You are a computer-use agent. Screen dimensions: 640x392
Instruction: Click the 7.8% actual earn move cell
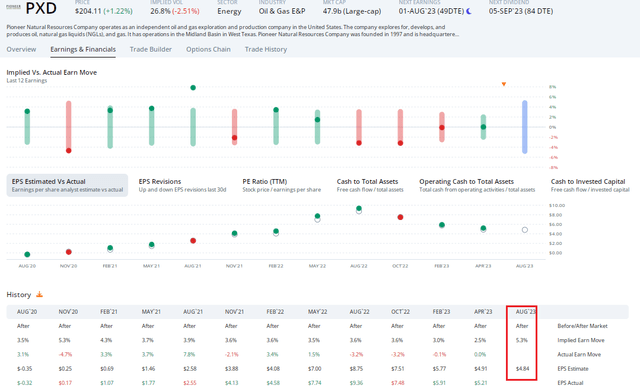[189, 354]
